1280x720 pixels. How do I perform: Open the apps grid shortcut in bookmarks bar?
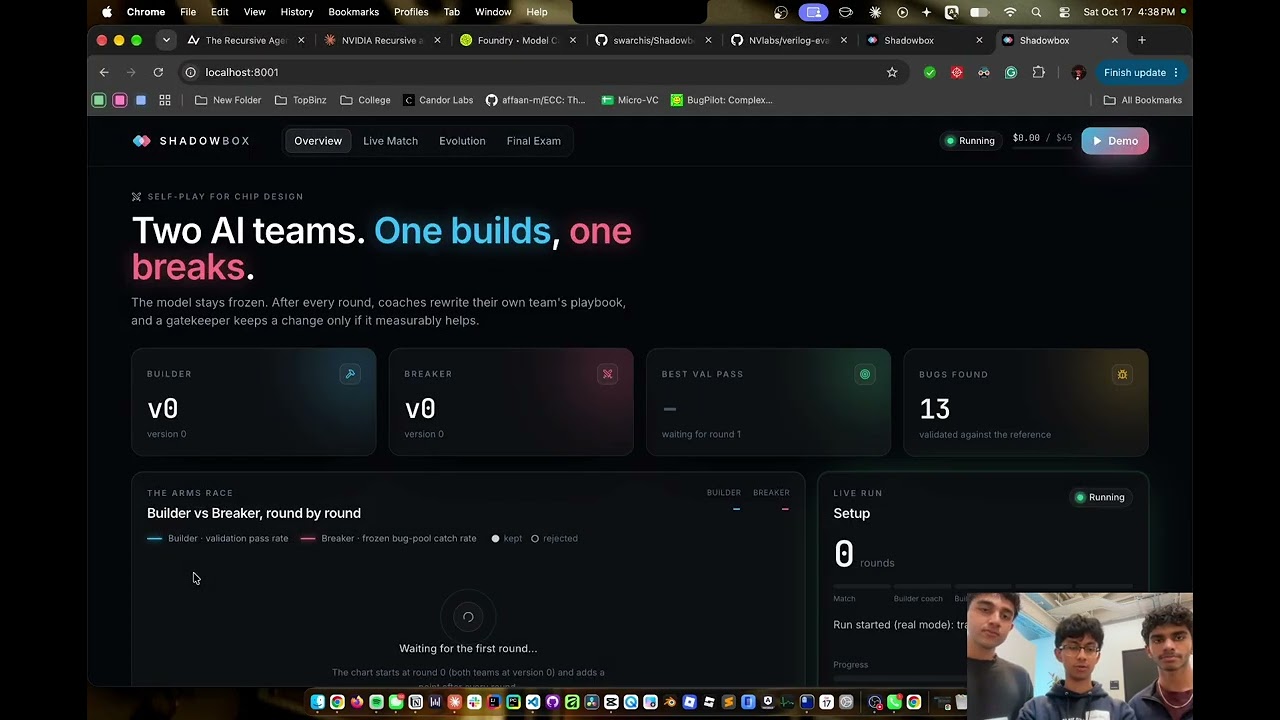(x=165, y=100)
